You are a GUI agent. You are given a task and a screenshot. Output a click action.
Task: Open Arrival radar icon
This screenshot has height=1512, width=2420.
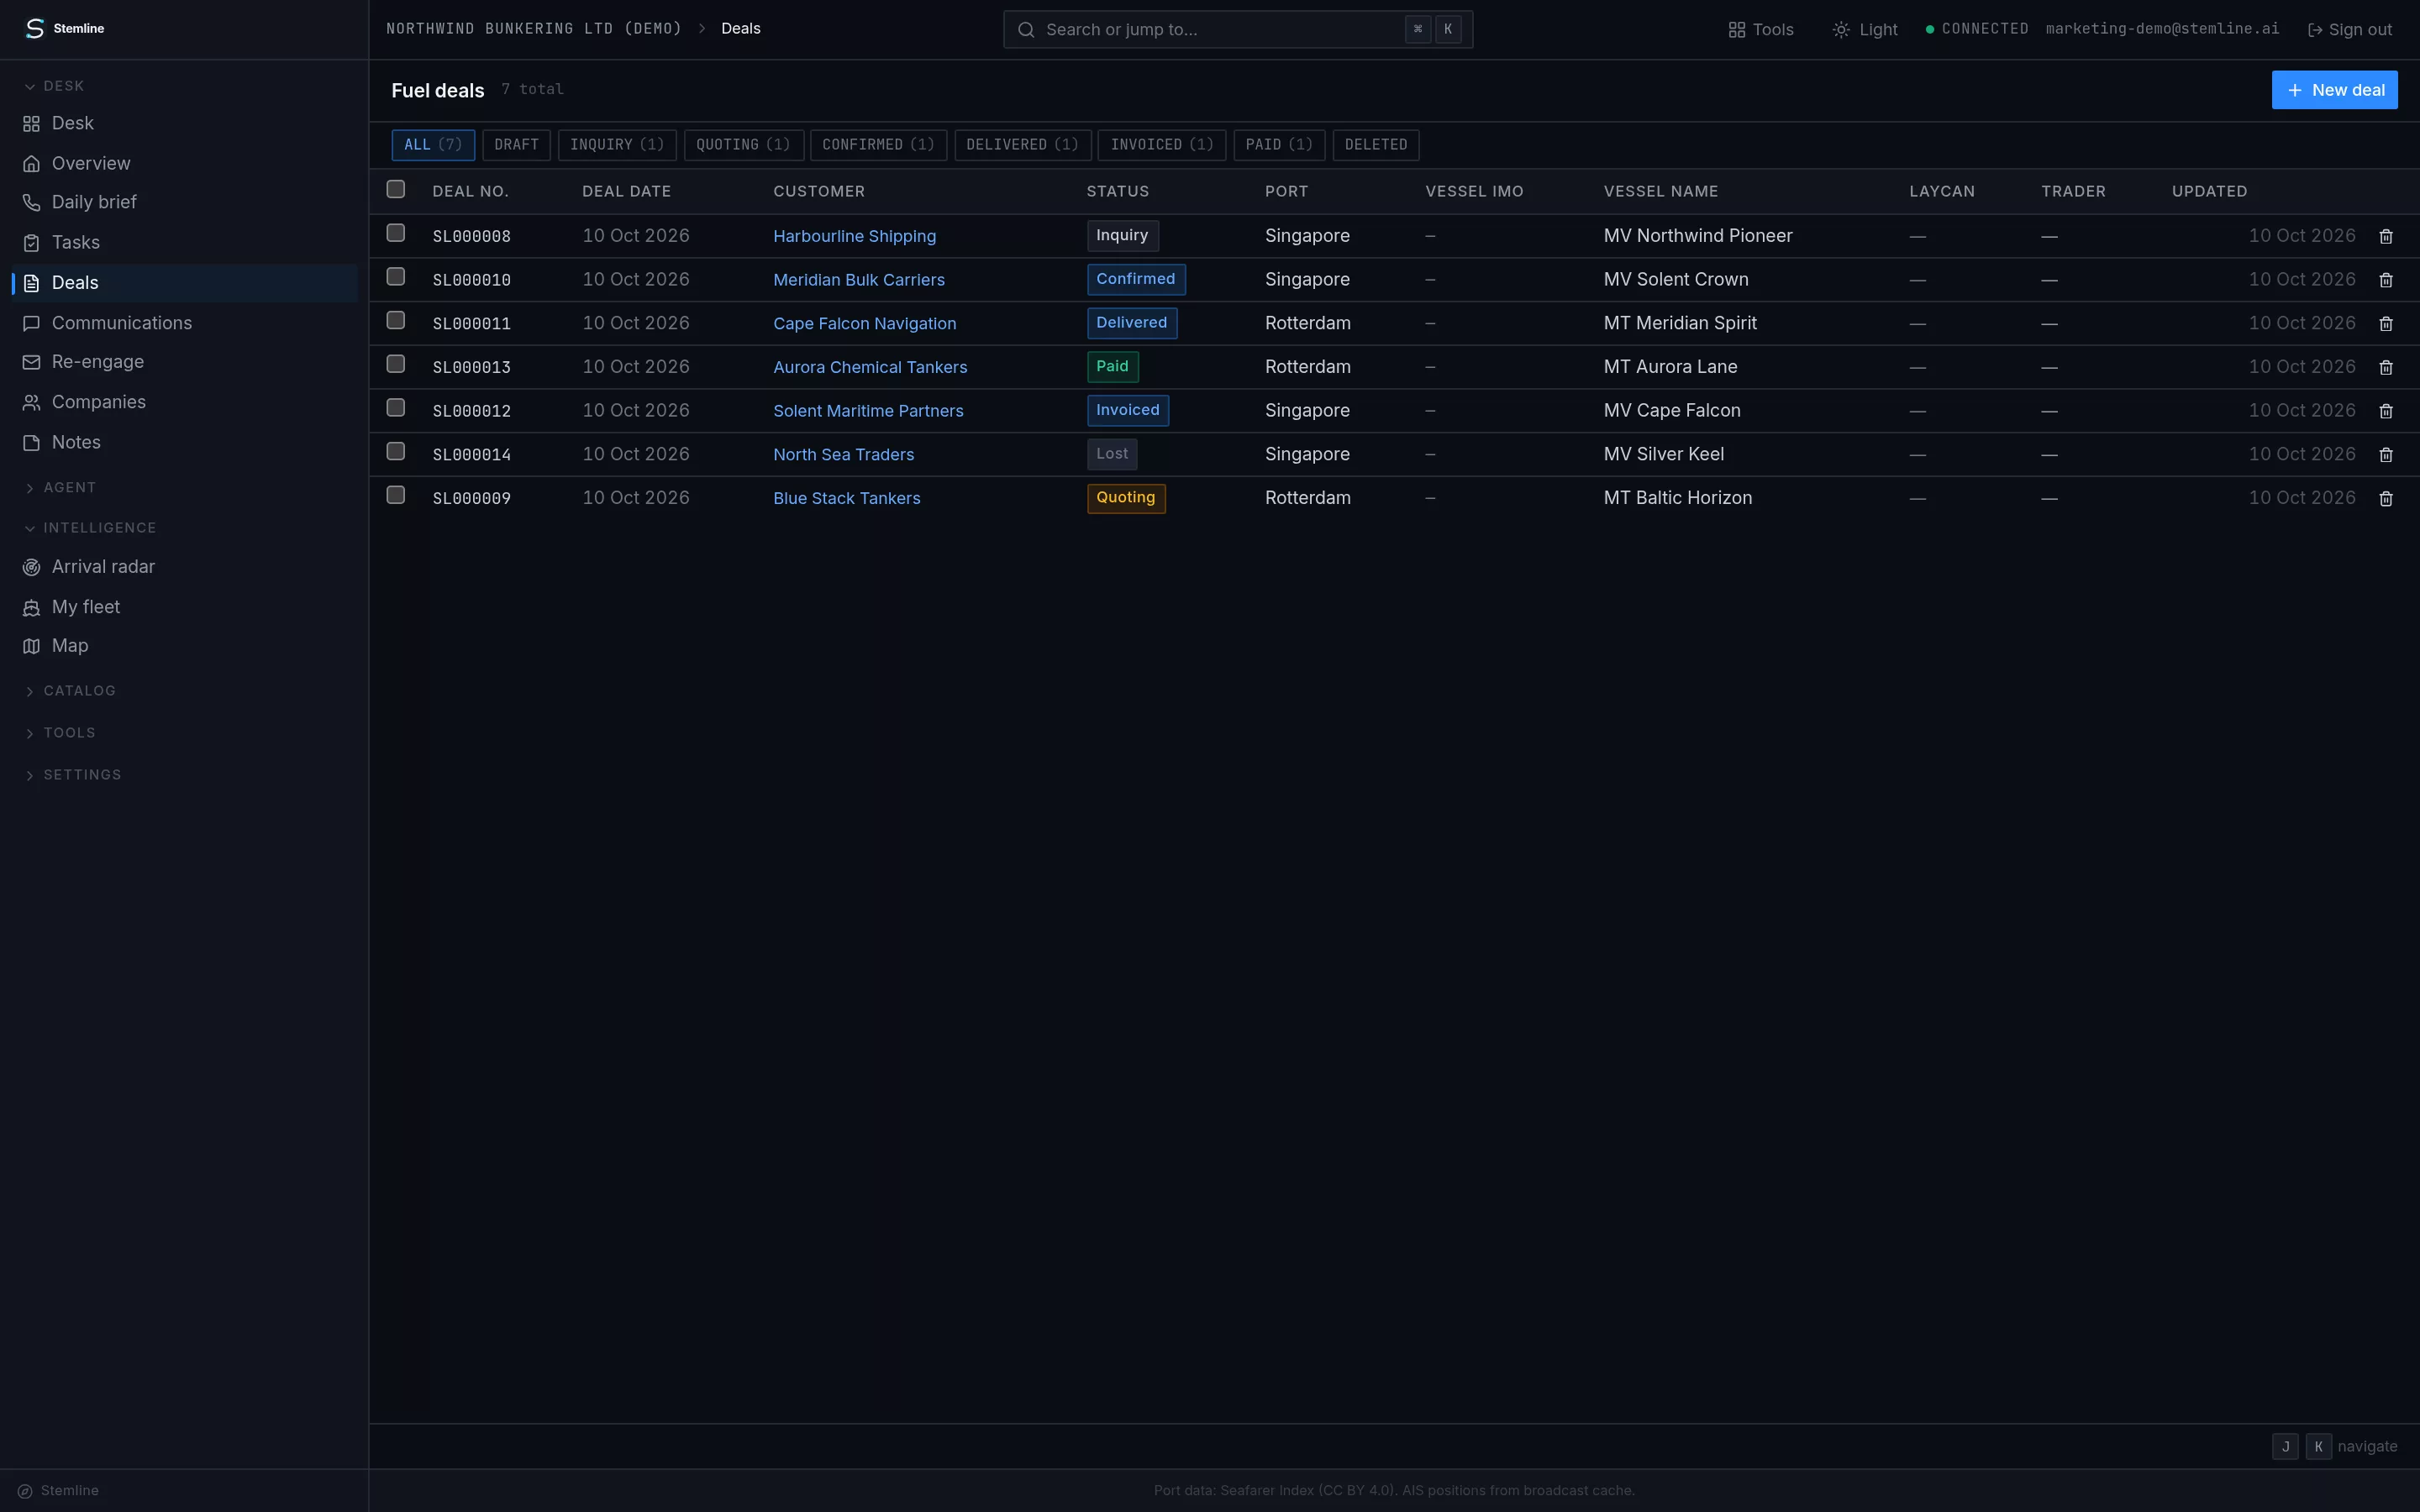click(31, 567)
